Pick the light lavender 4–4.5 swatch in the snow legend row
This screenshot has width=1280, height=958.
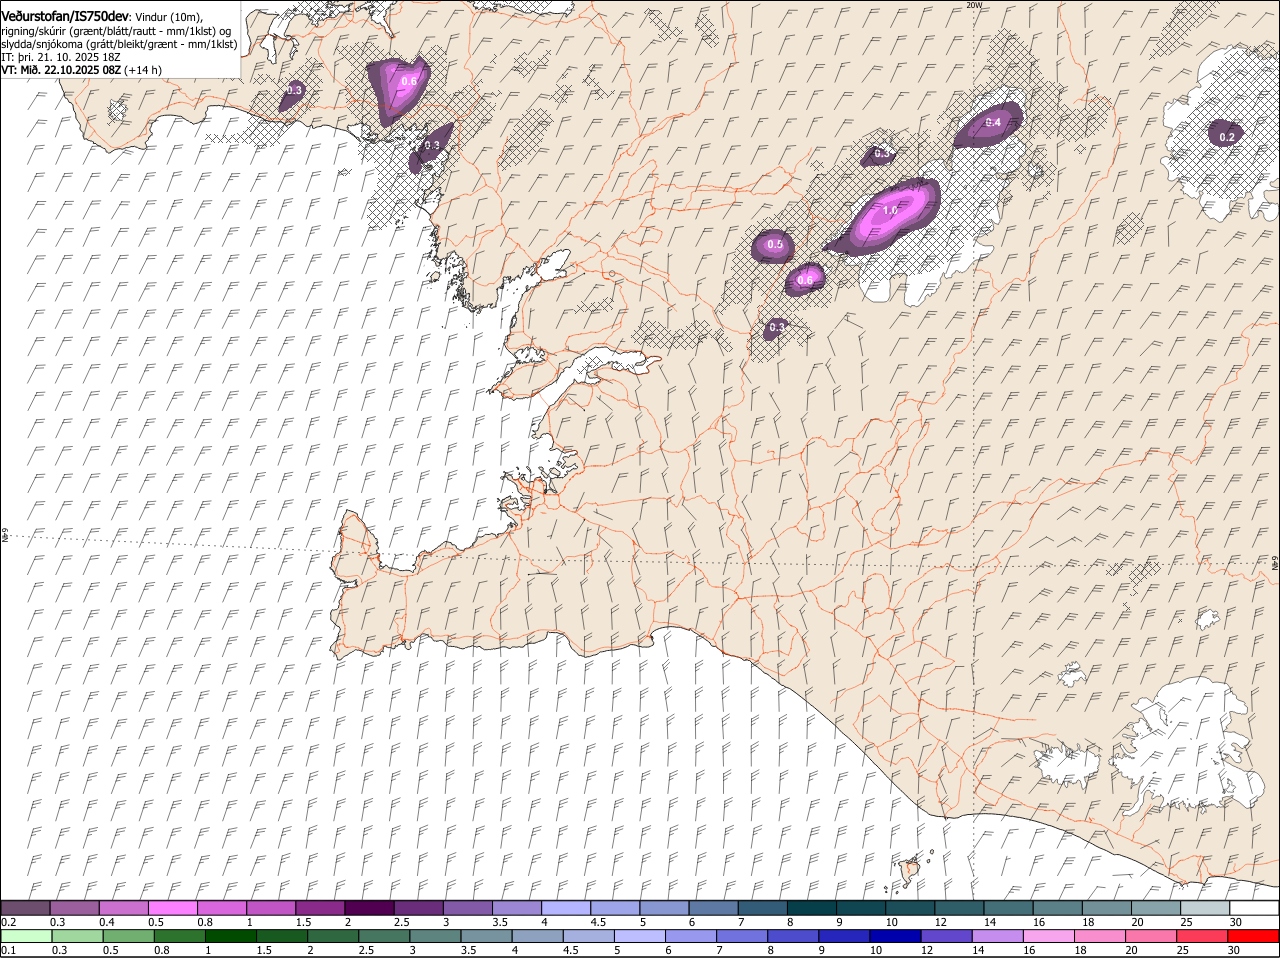click(565, 908)
